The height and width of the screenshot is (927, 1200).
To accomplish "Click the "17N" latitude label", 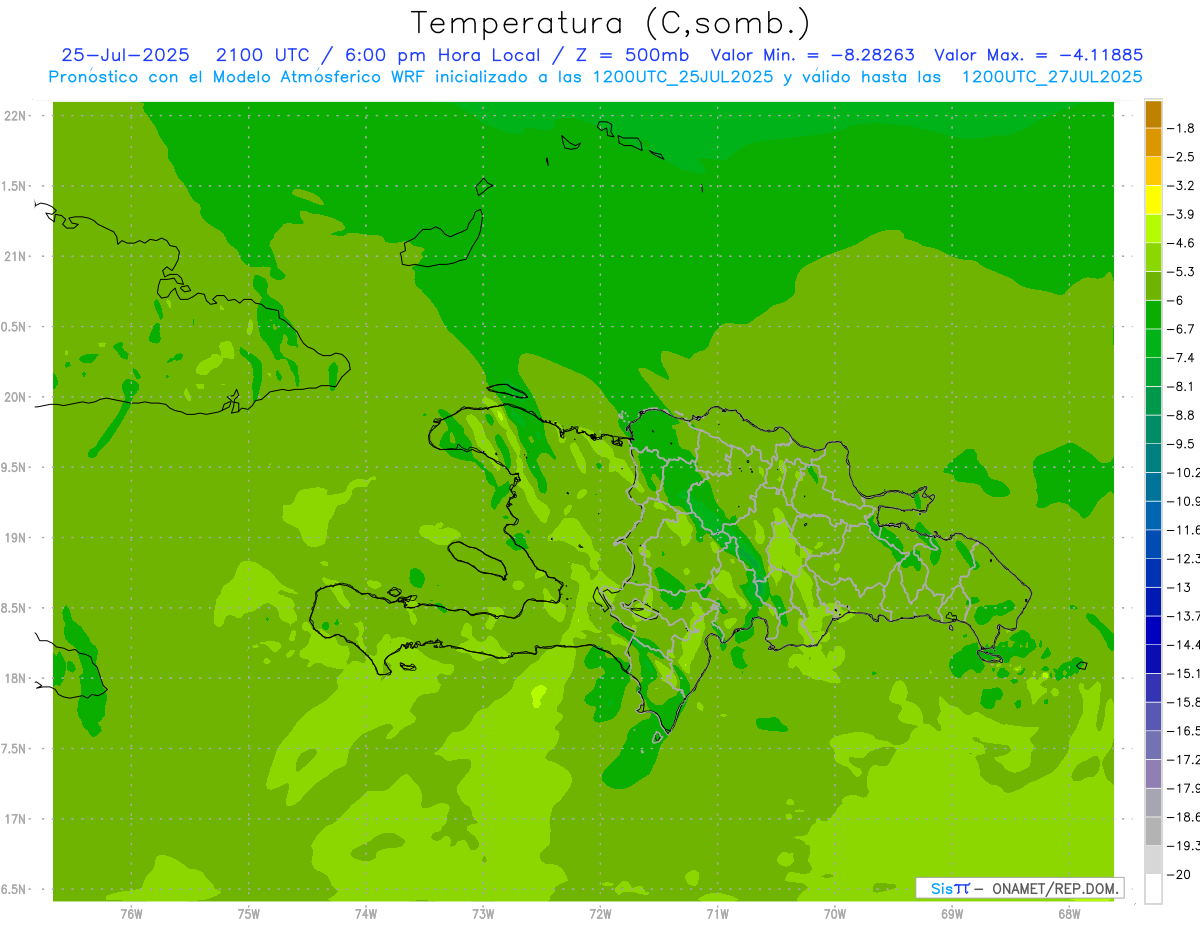I will [16, 819].
